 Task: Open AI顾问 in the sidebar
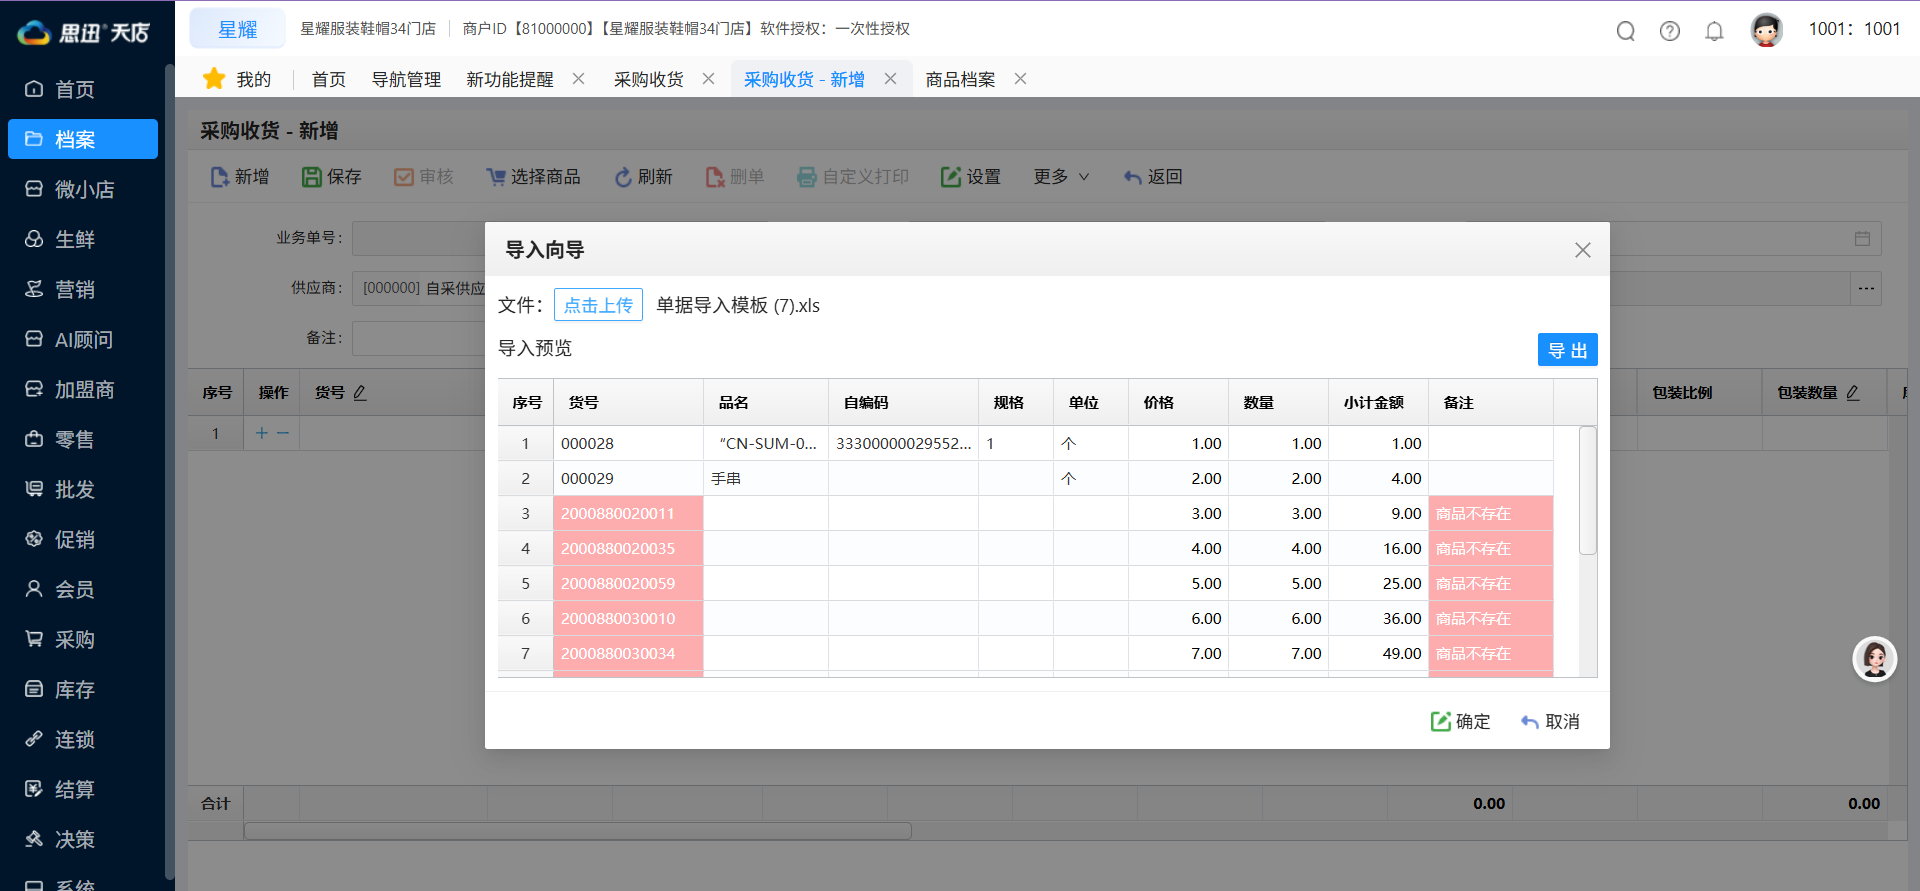click(x=82, y=339)
